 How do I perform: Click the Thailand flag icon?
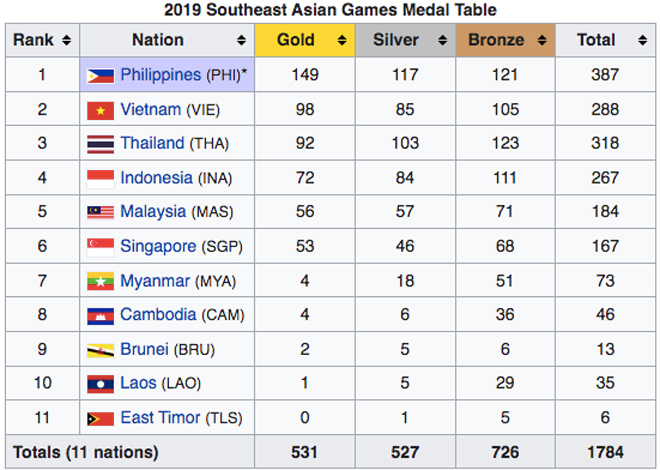click(100, 143)
